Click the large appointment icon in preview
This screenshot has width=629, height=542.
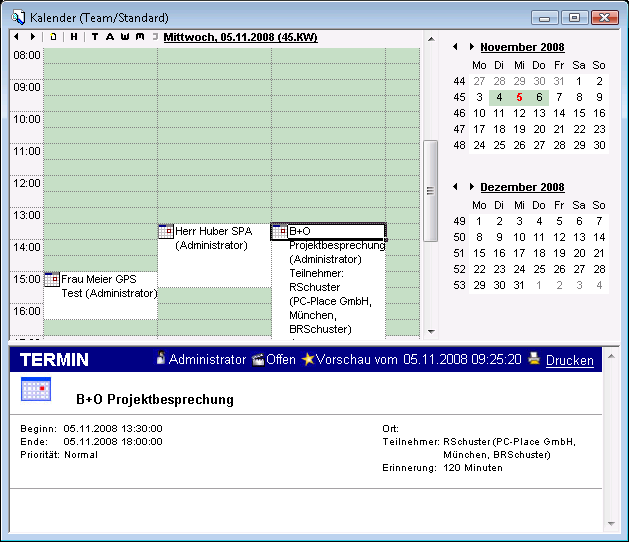pyautogui.click(x=36, y=389)
